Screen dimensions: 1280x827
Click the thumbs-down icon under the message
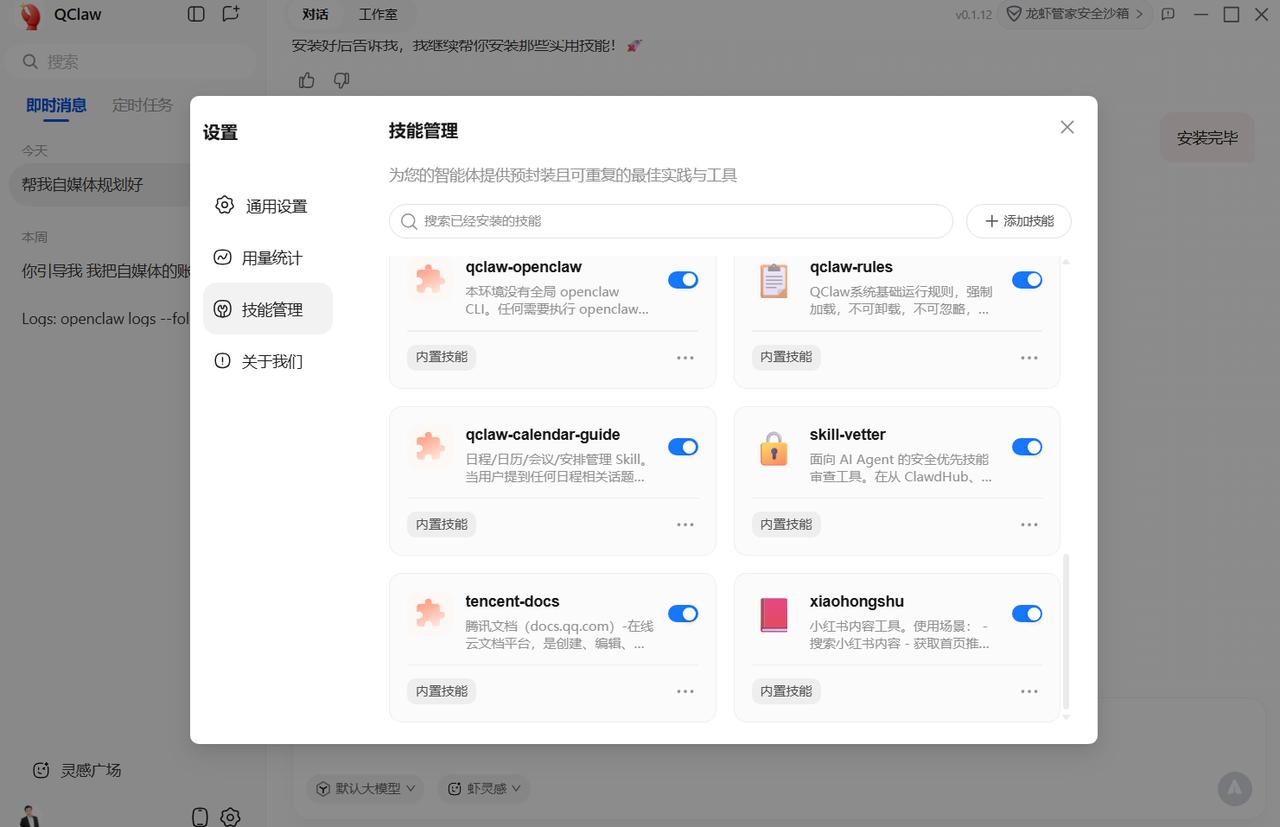coord(341,80)
